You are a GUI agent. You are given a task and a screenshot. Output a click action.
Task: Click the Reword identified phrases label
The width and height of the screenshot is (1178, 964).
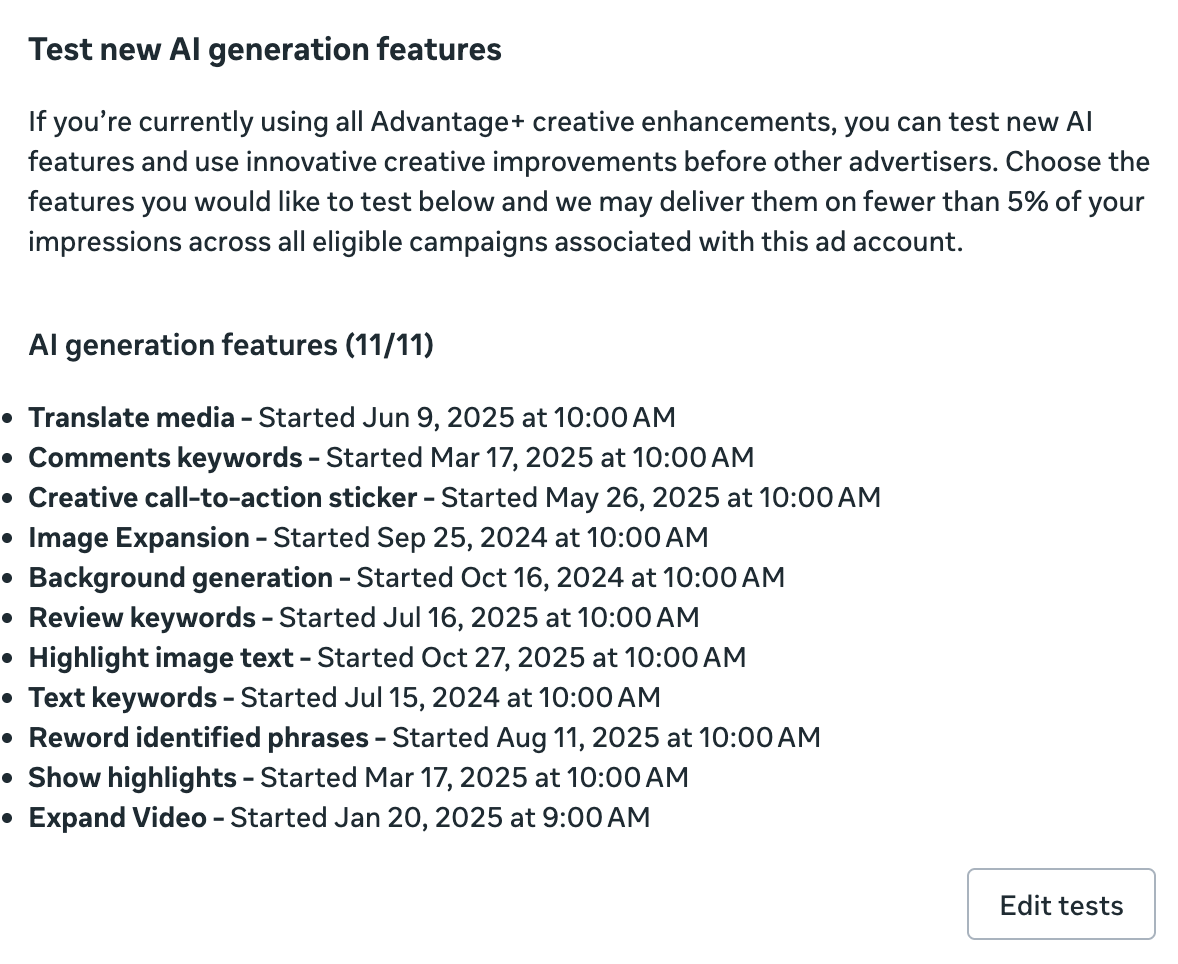(x=198, y=738)
